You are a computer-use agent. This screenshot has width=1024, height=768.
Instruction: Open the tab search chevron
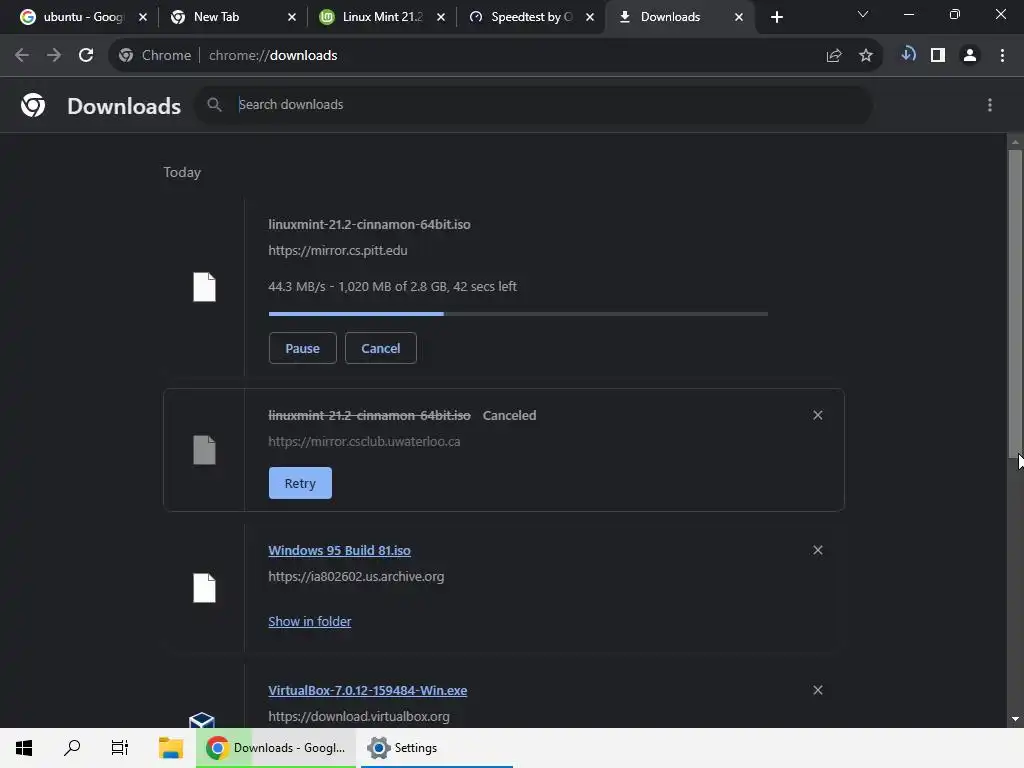(863, 14)
